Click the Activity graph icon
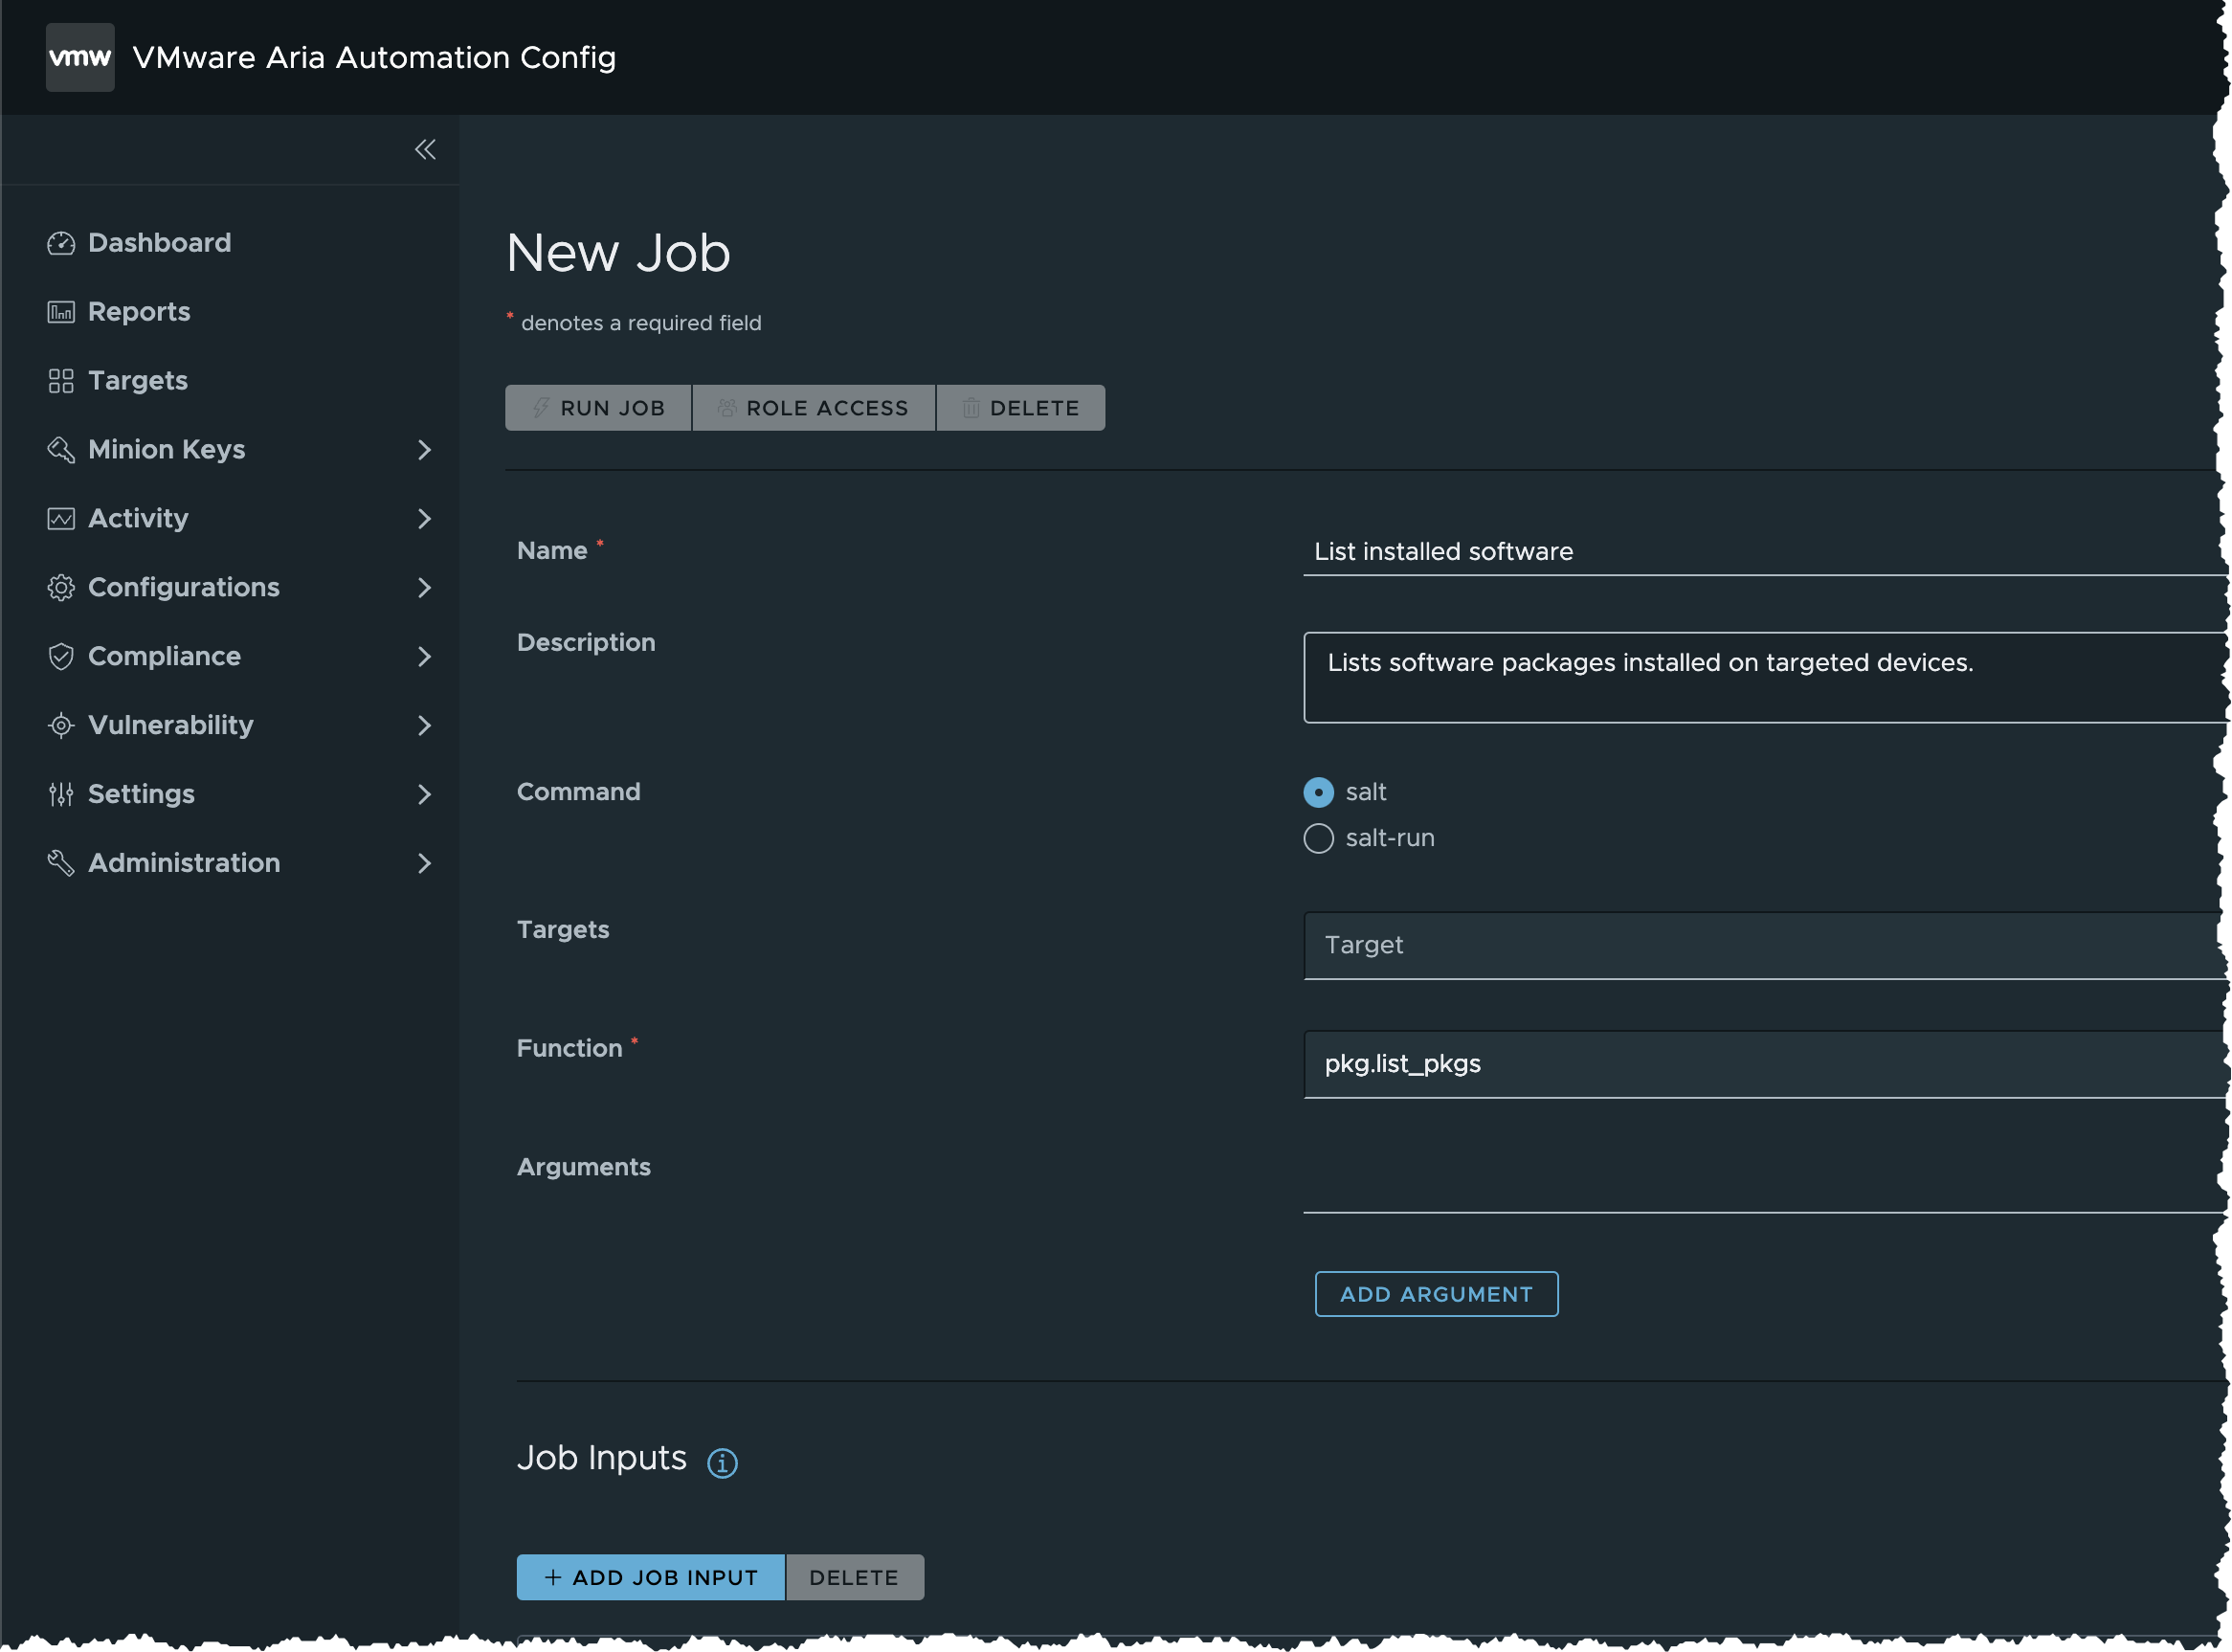The image size is (2232, 1652). [61, 519]
